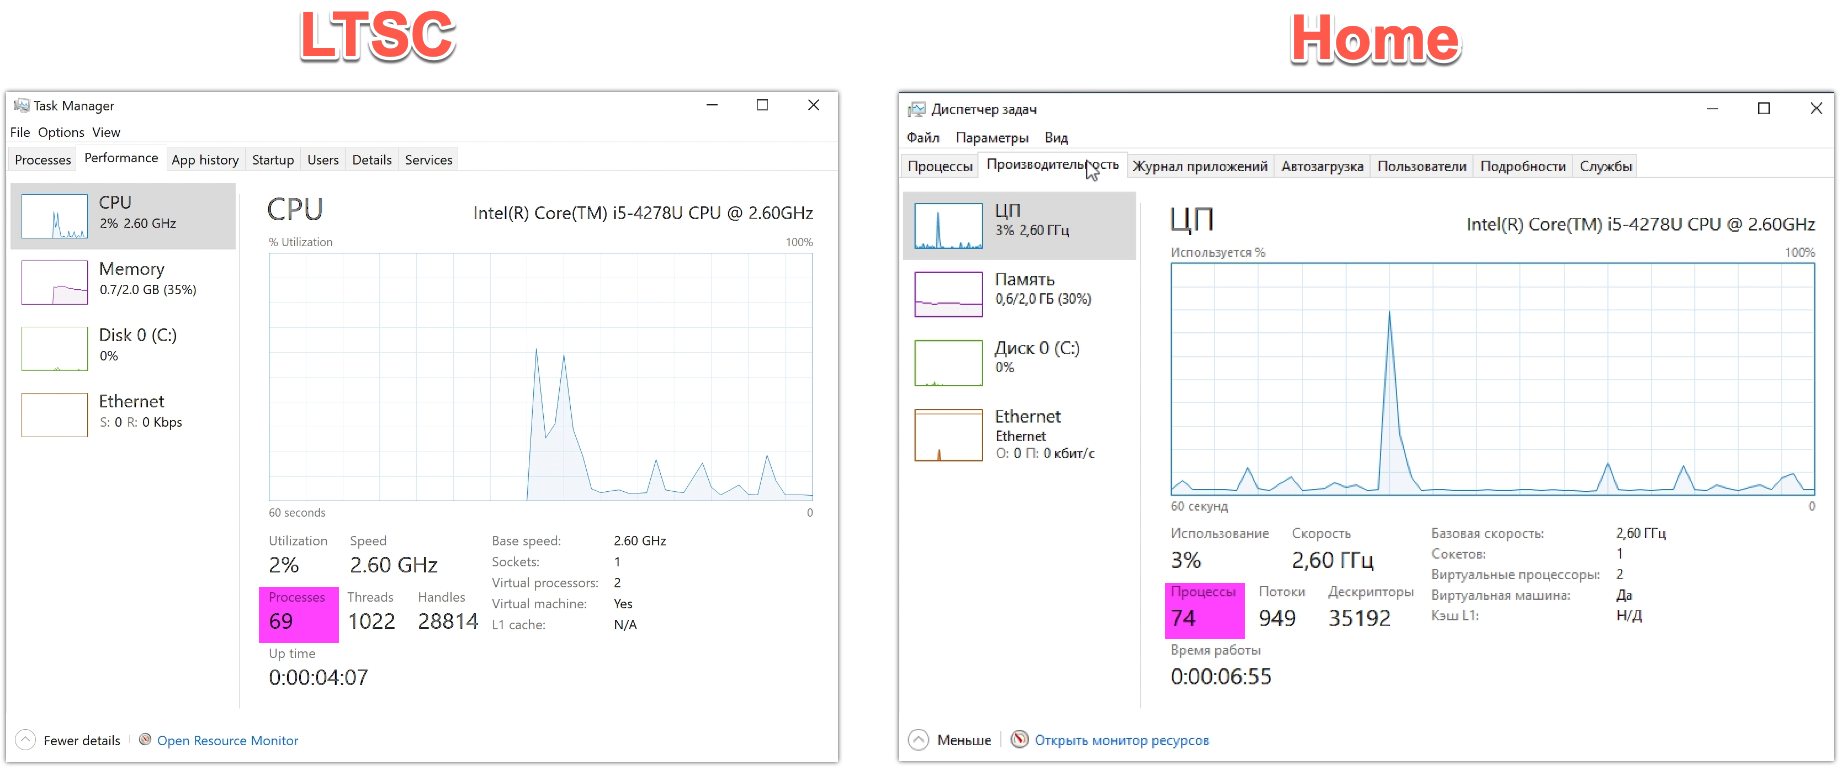Switch to the Services tab

point(429,160)
